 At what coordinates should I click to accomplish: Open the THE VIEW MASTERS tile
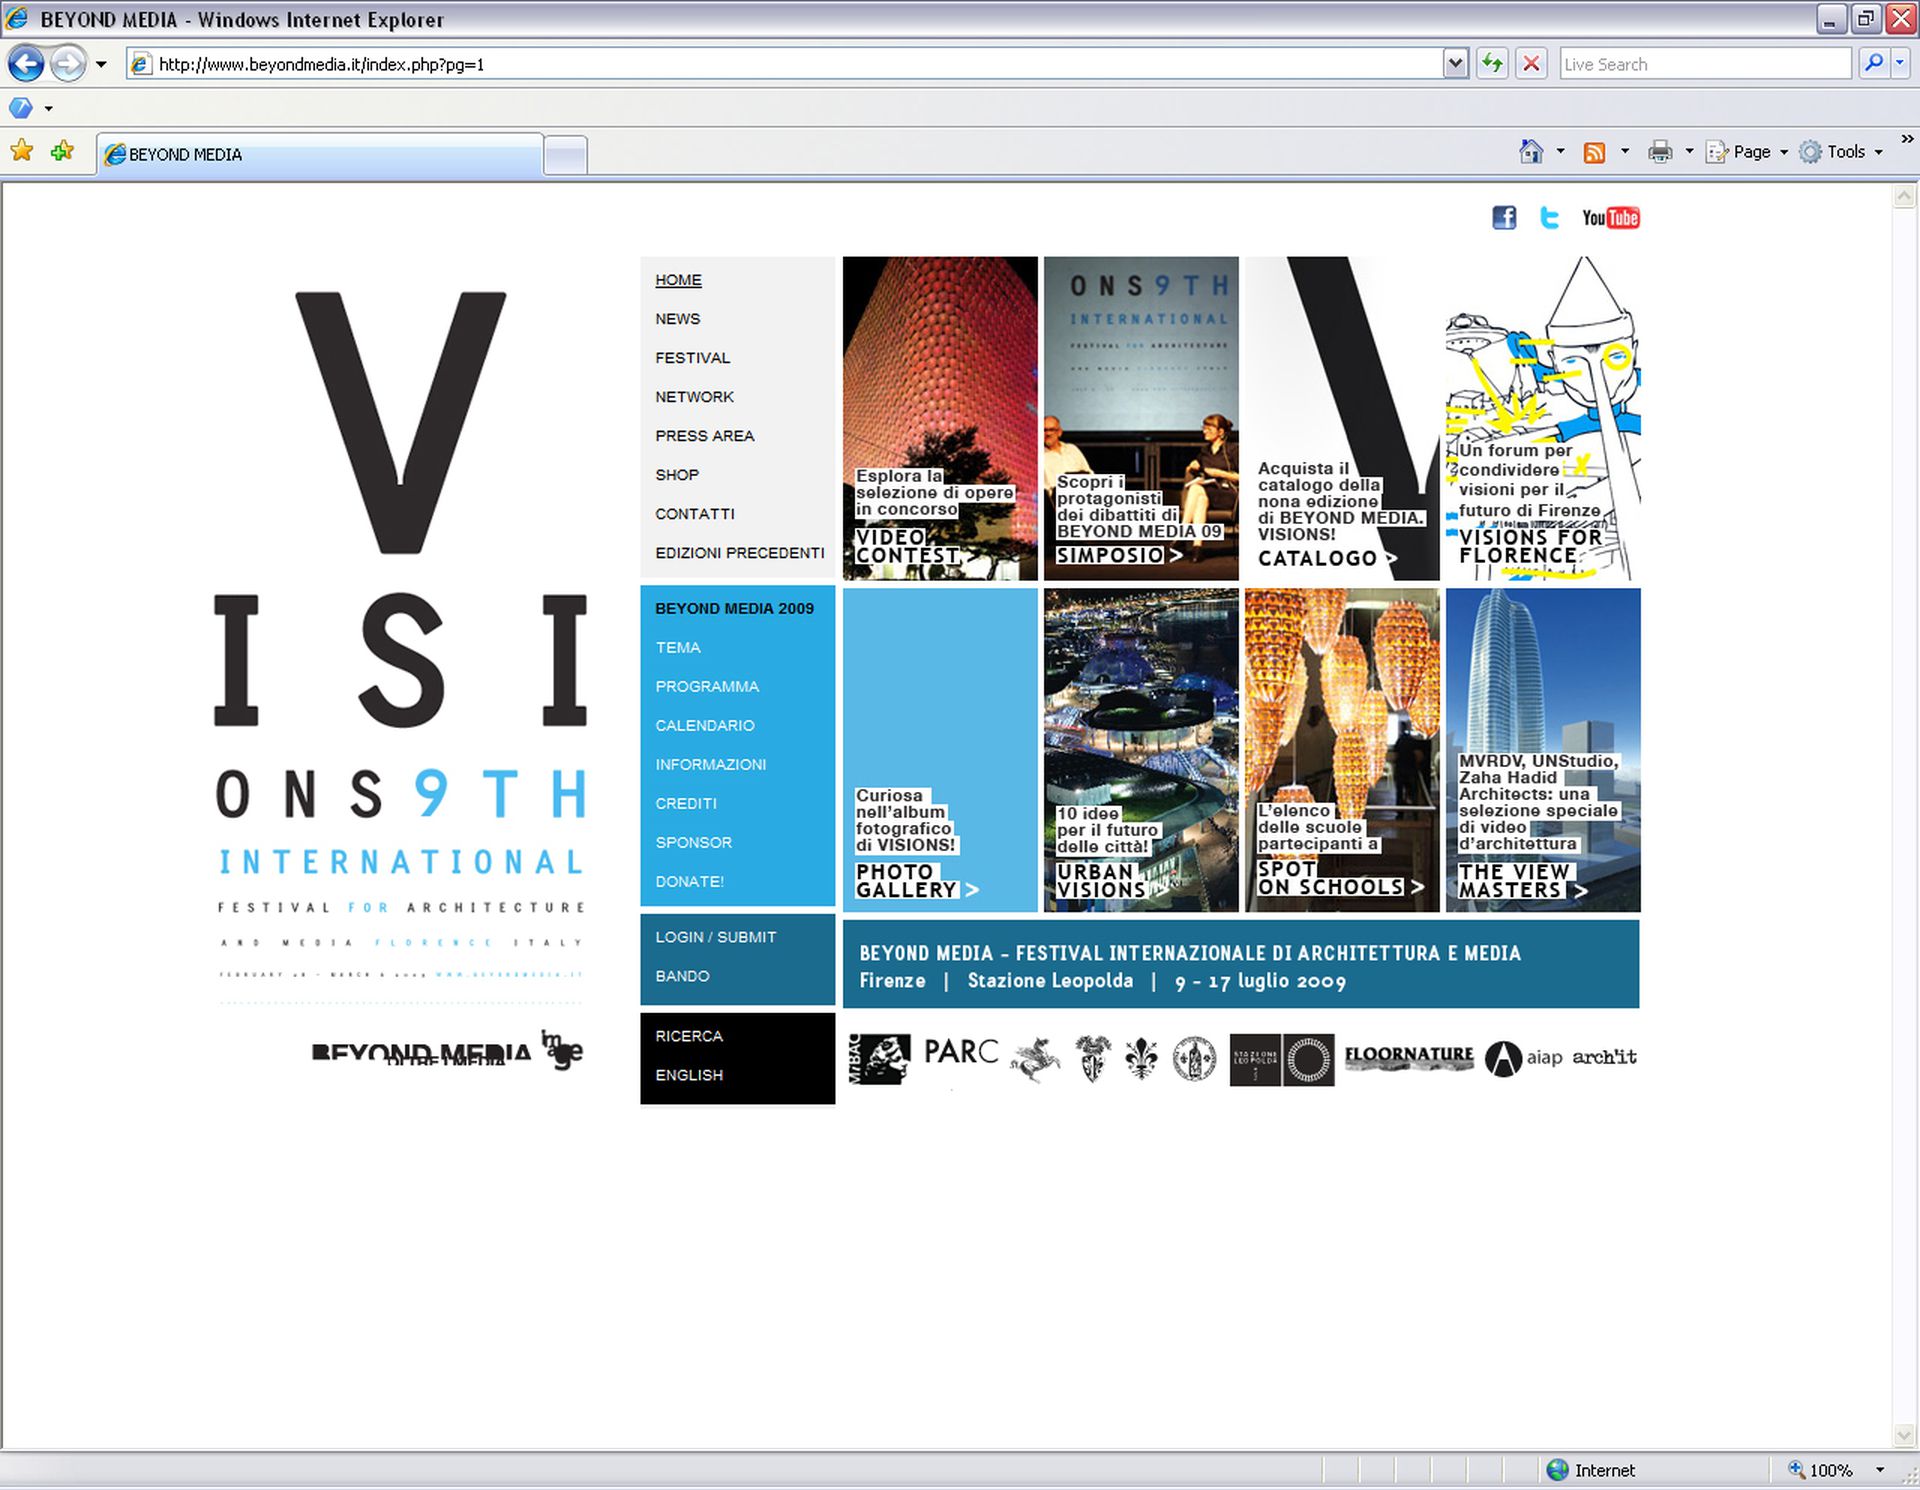point(1543,750)
